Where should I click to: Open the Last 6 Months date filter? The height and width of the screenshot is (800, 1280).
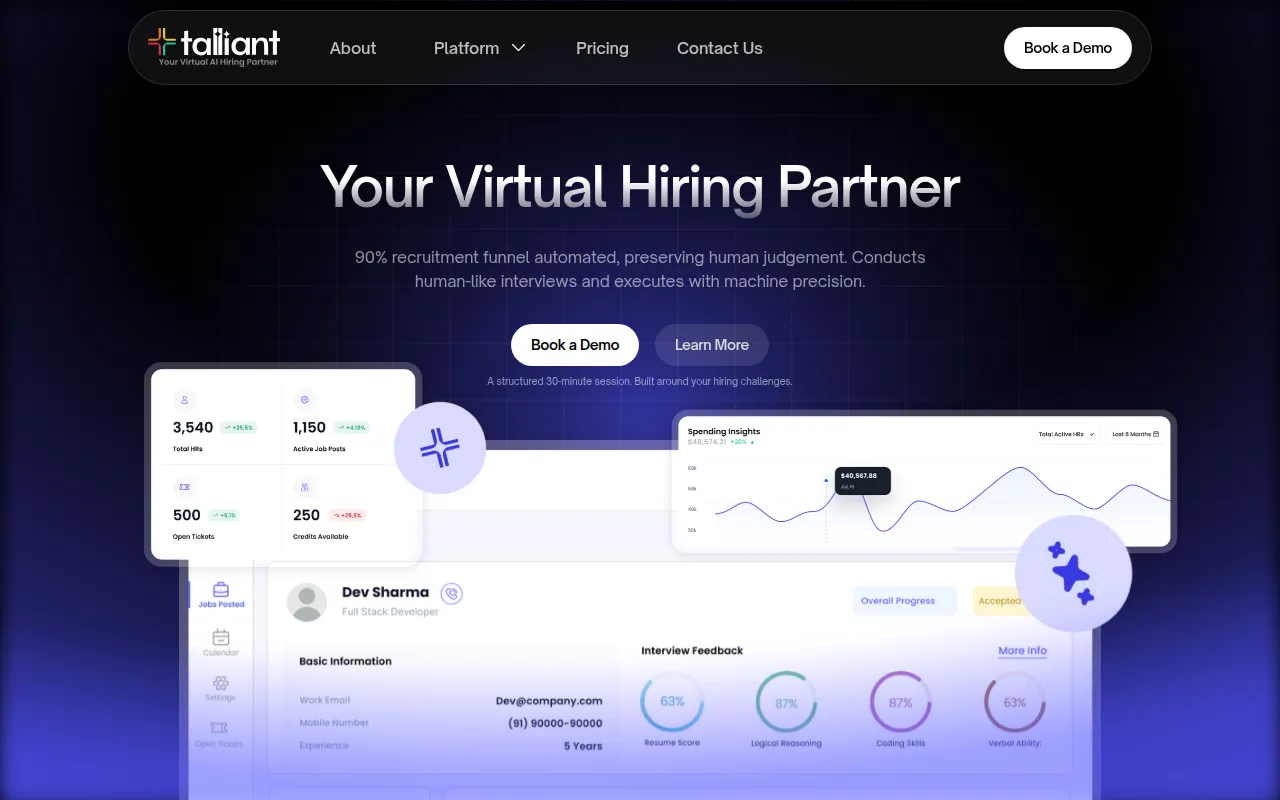1135,434
